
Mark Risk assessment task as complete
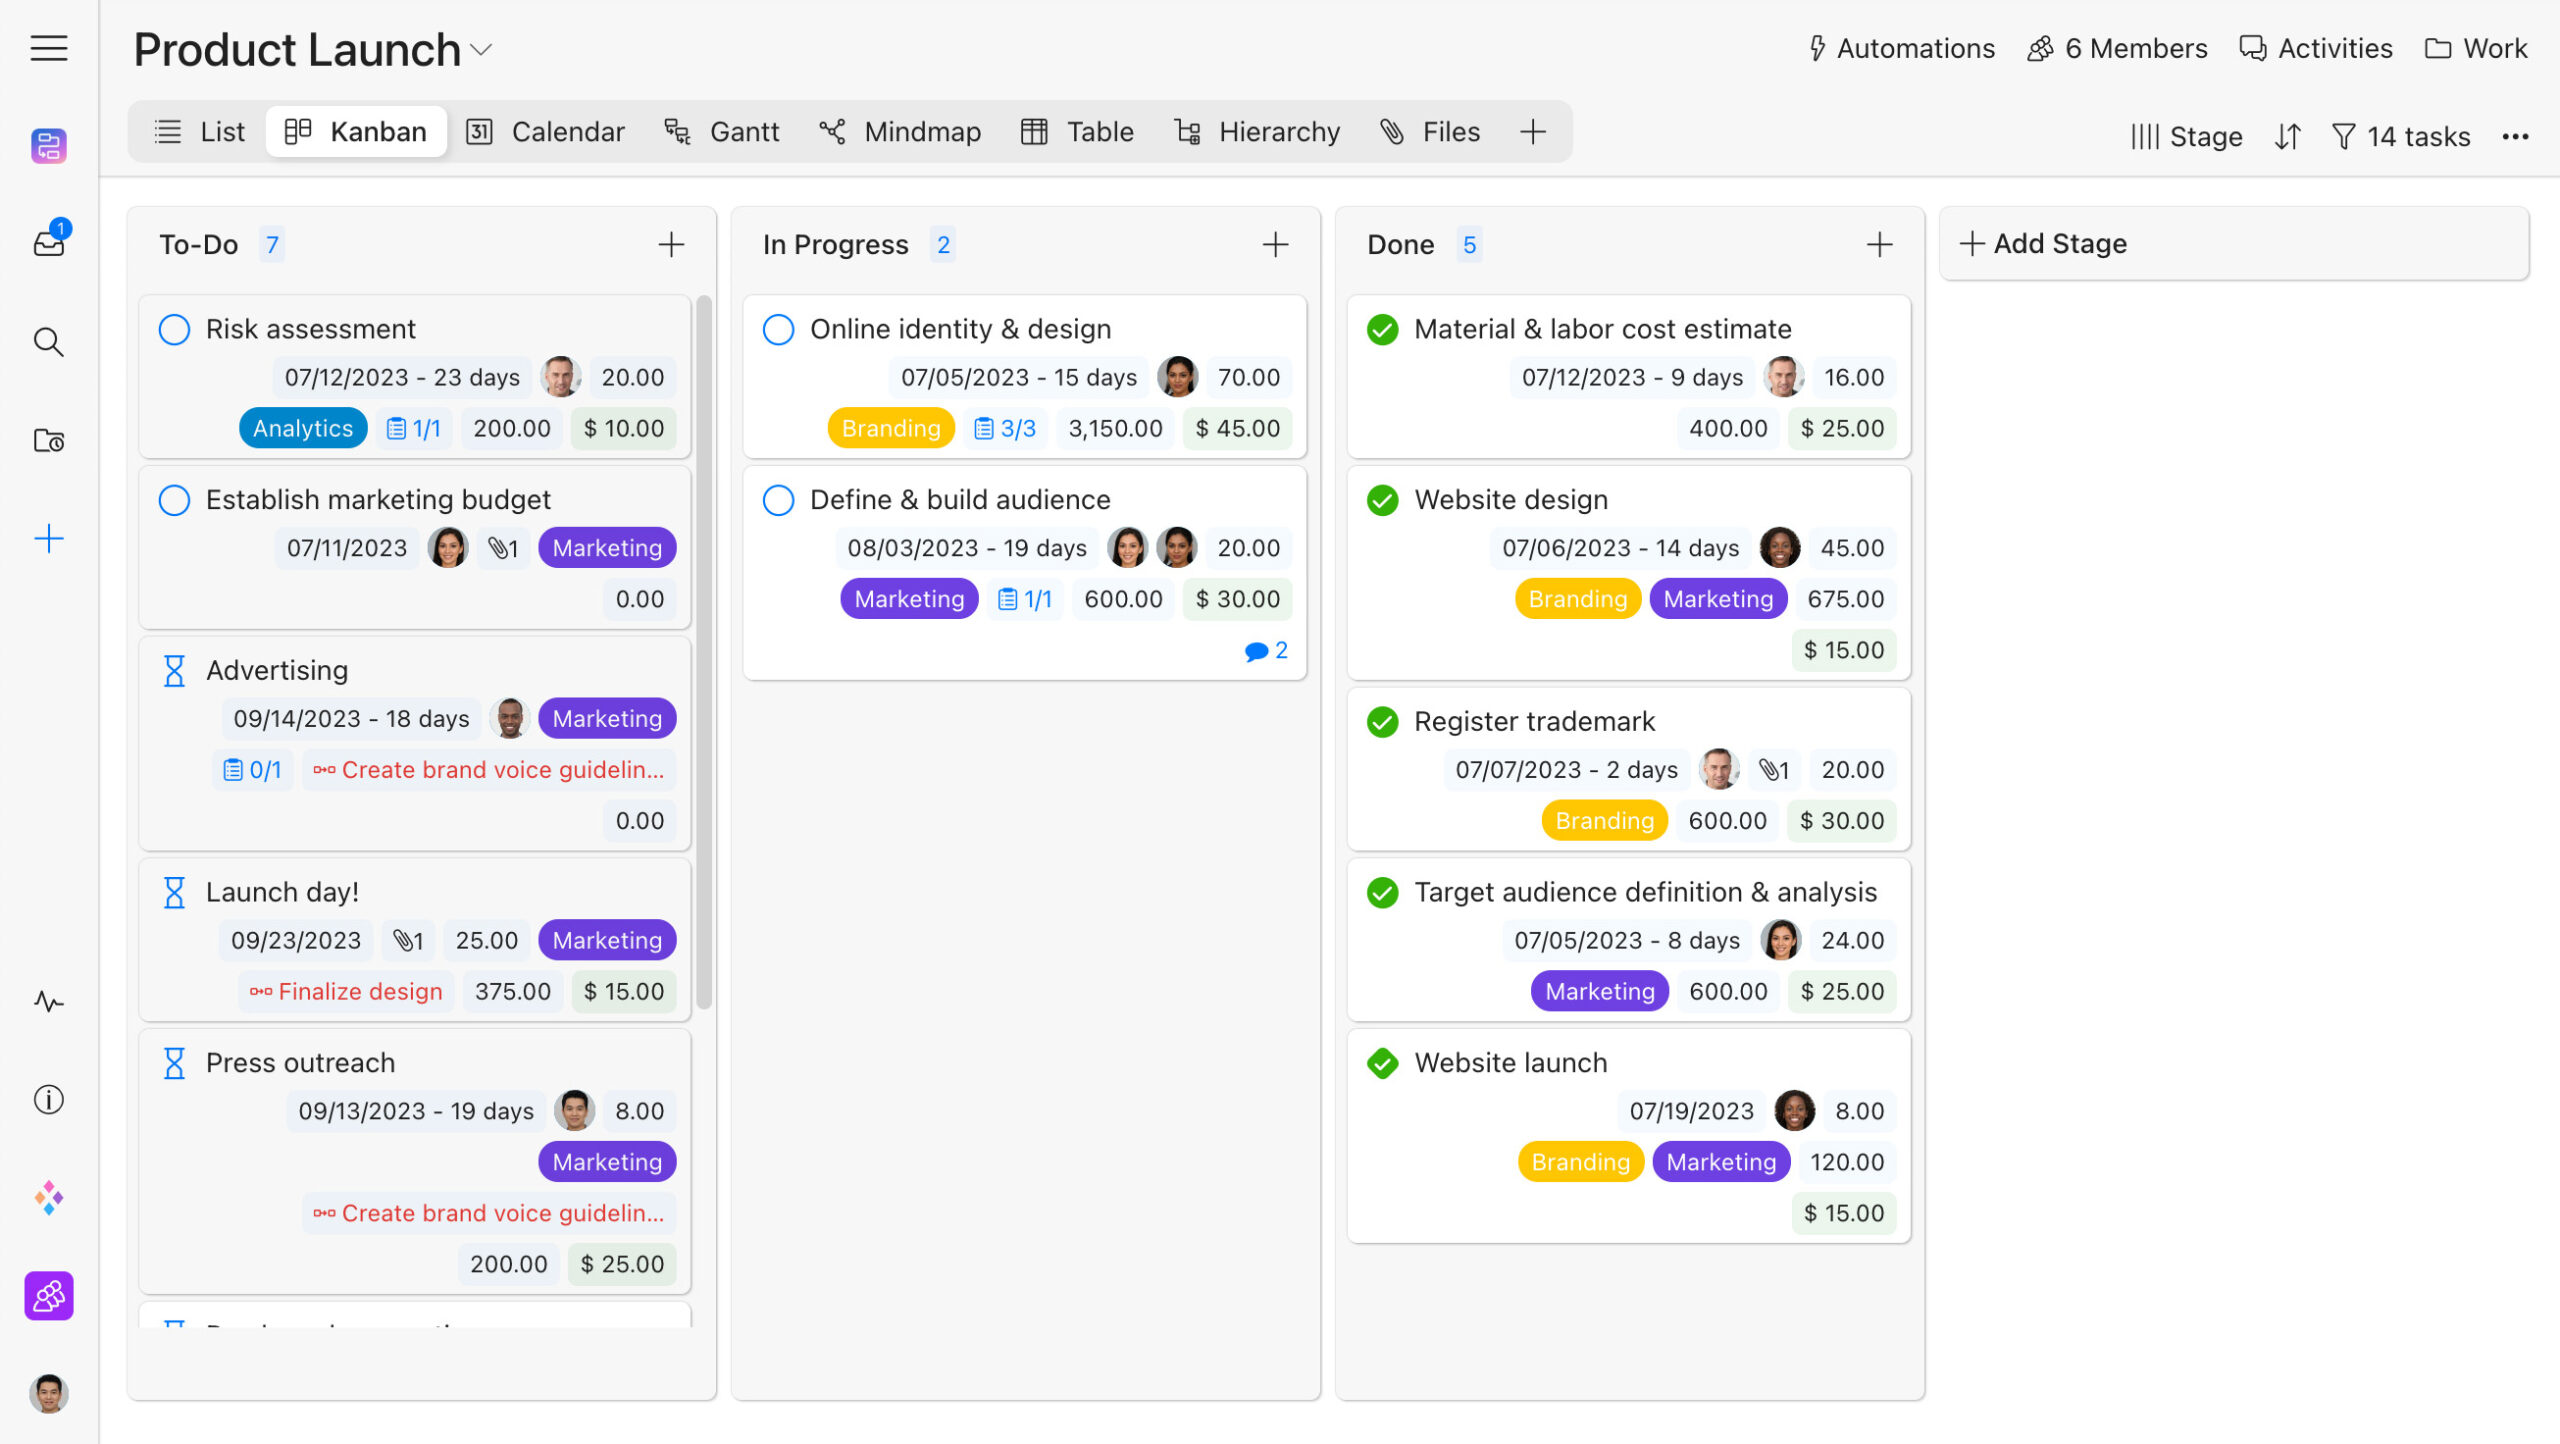click(174, 329)
